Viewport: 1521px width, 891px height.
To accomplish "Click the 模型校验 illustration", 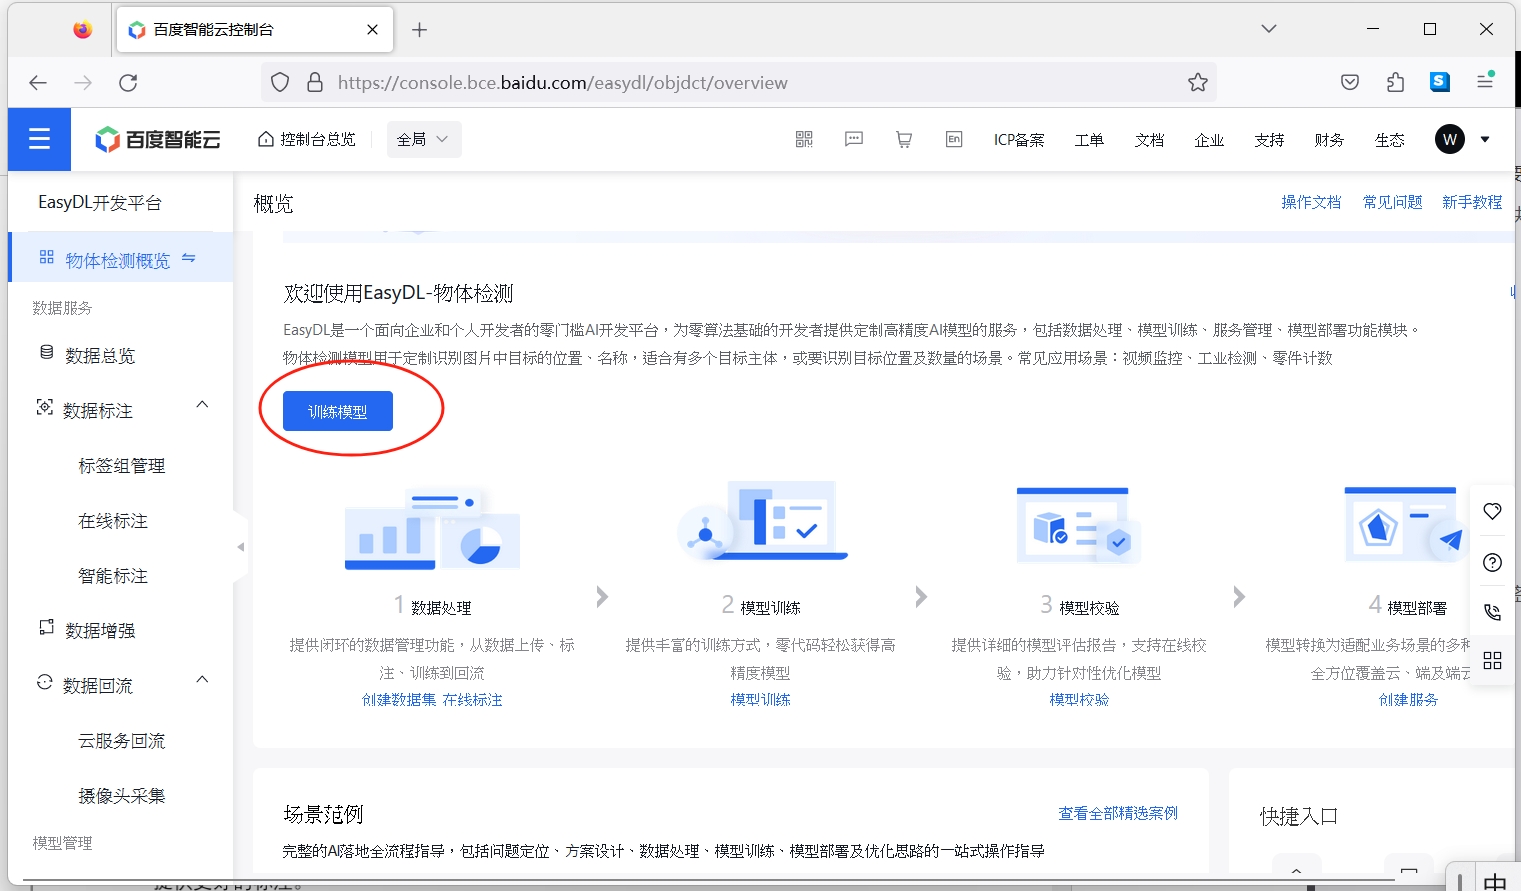I will [1078, 525].
